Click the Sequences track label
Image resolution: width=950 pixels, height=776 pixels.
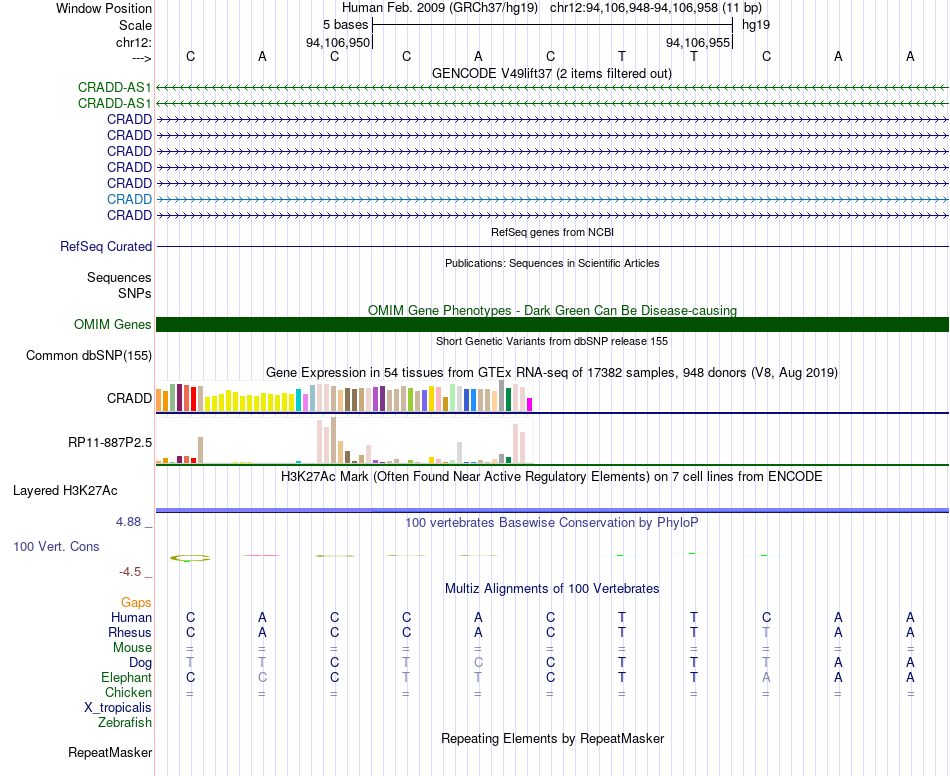coord(119,277)
